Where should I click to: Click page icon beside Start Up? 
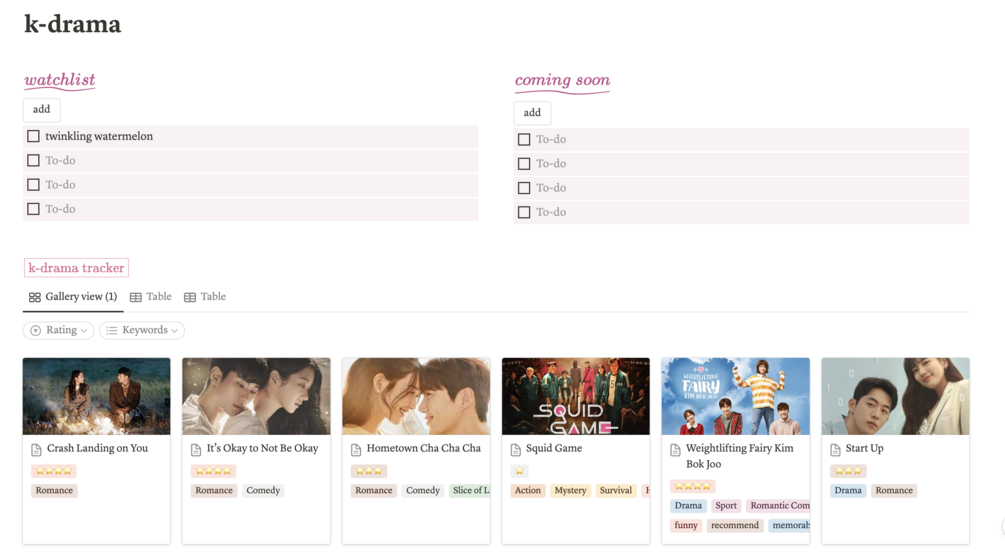[835, 450]
